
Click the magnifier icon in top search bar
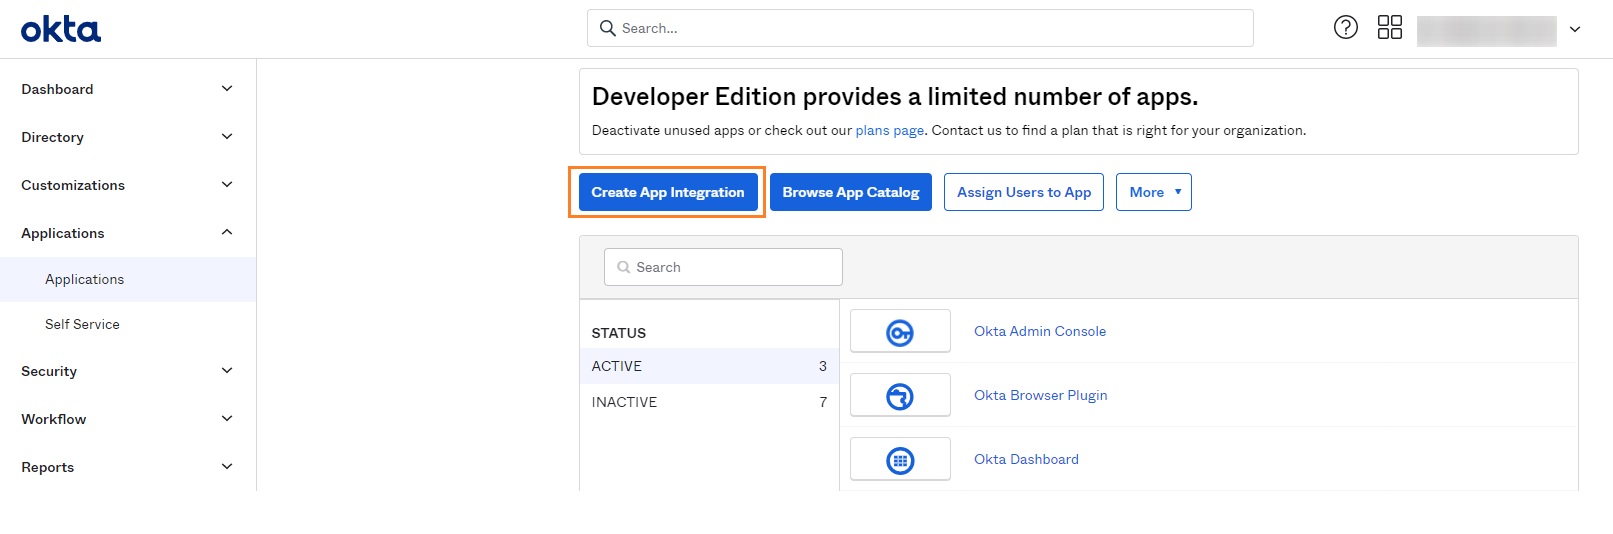pyautogui.click(x=607, y=28)
